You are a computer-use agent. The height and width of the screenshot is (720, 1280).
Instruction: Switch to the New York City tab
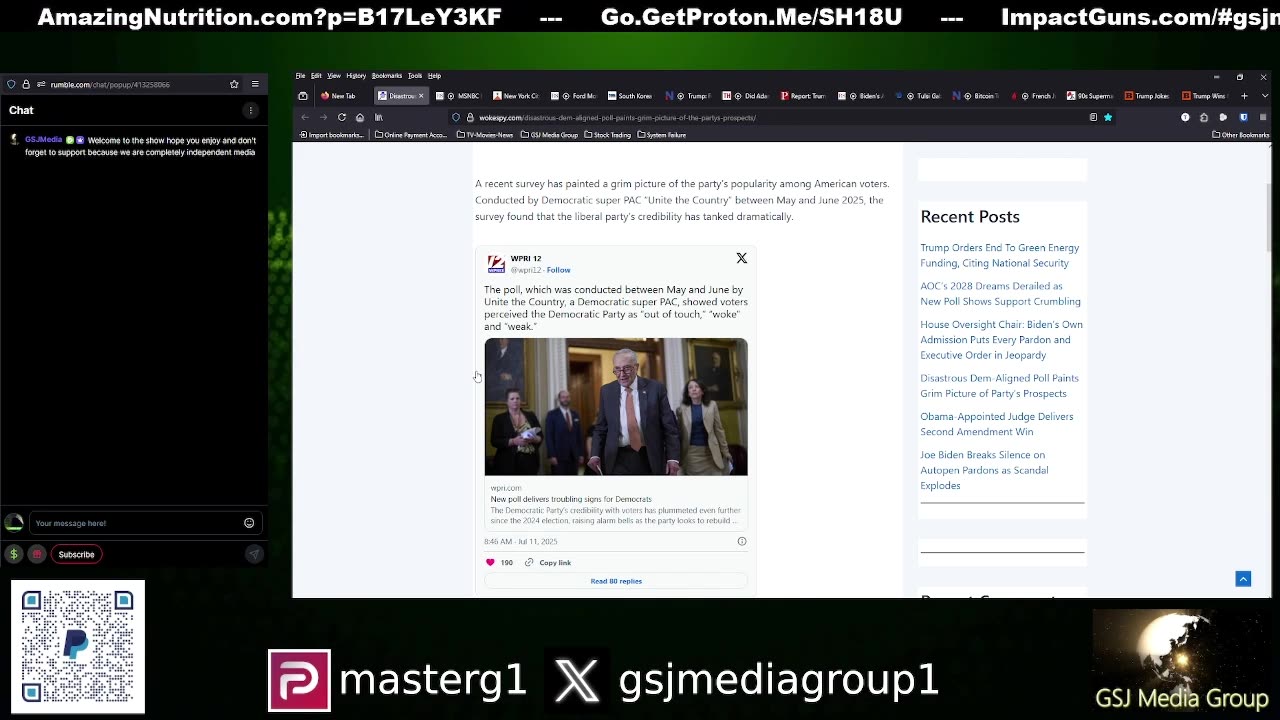(517, 96)
